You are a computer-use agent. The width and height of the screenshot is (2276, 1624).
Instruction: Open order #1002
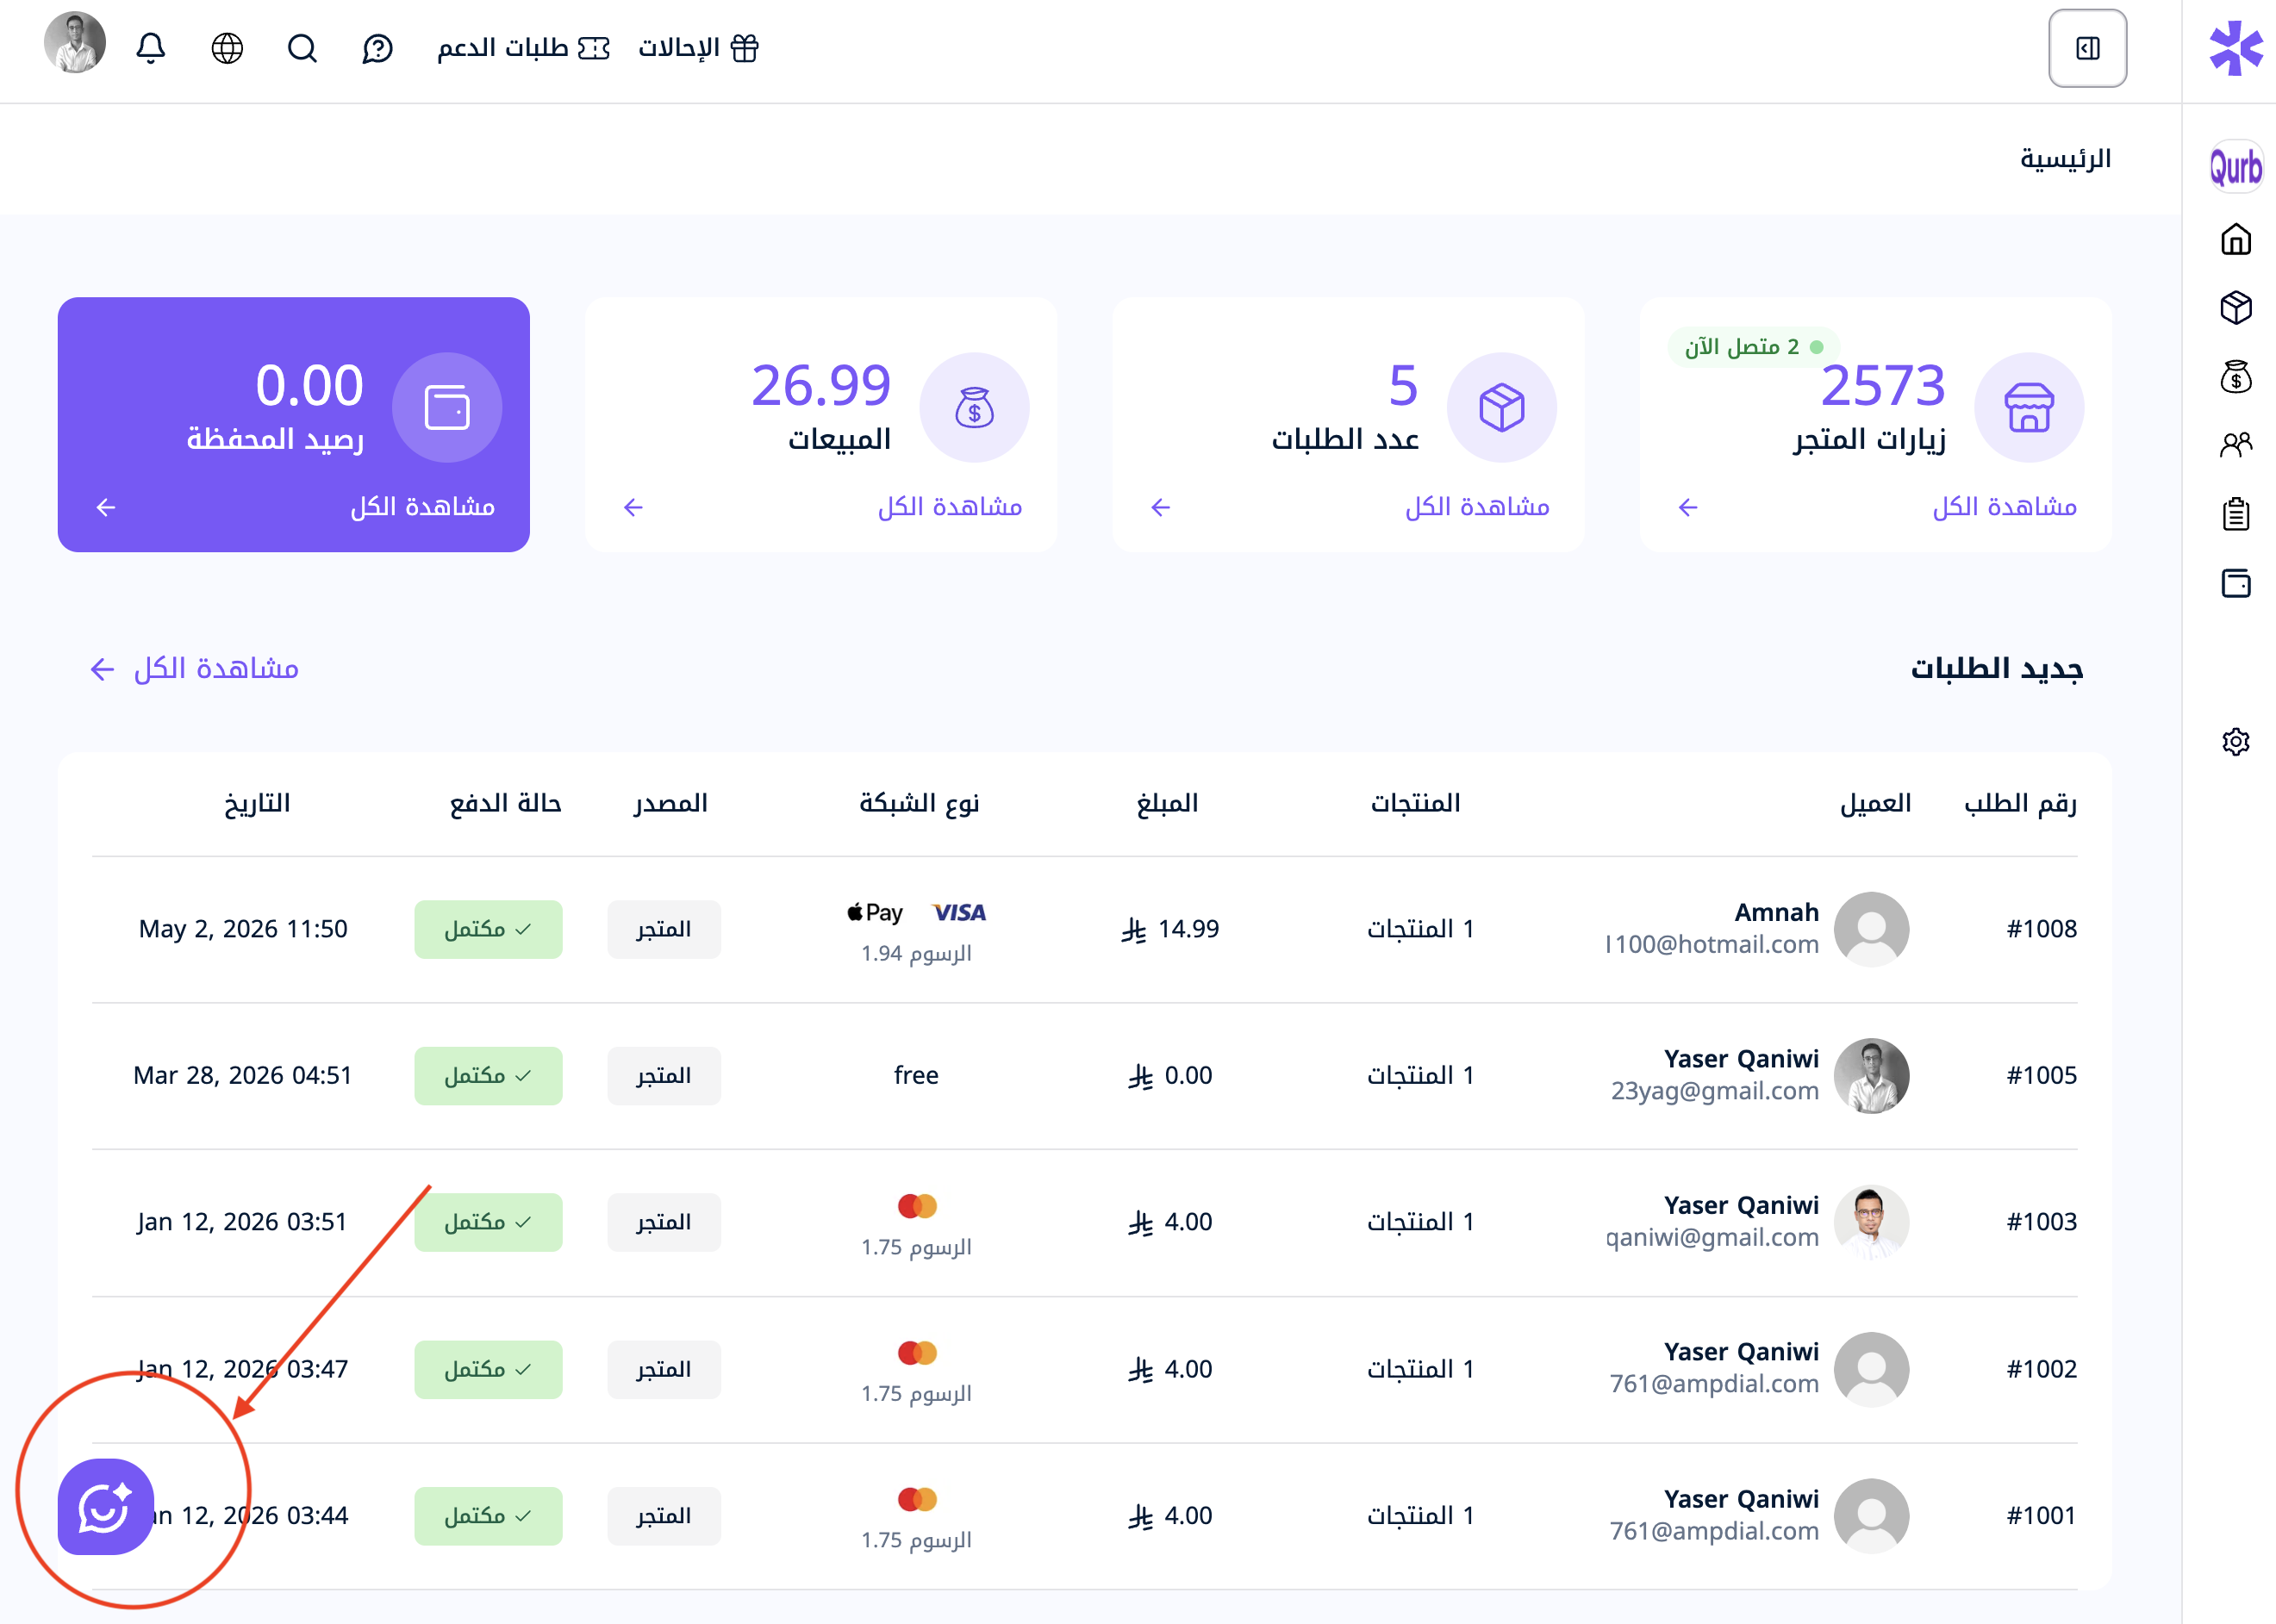click(2041, 1369)
